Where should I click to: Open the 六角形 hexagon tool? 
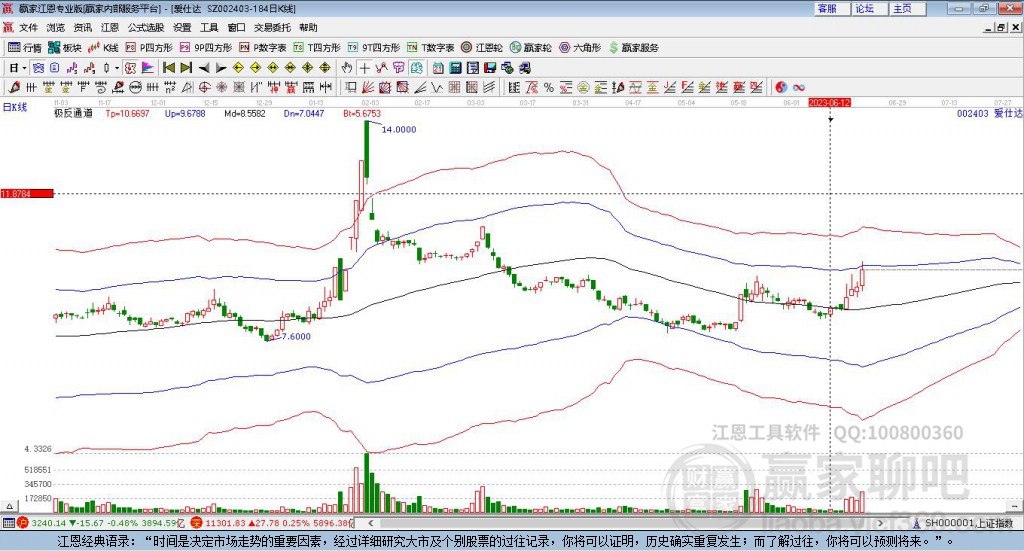pos(579,48)
